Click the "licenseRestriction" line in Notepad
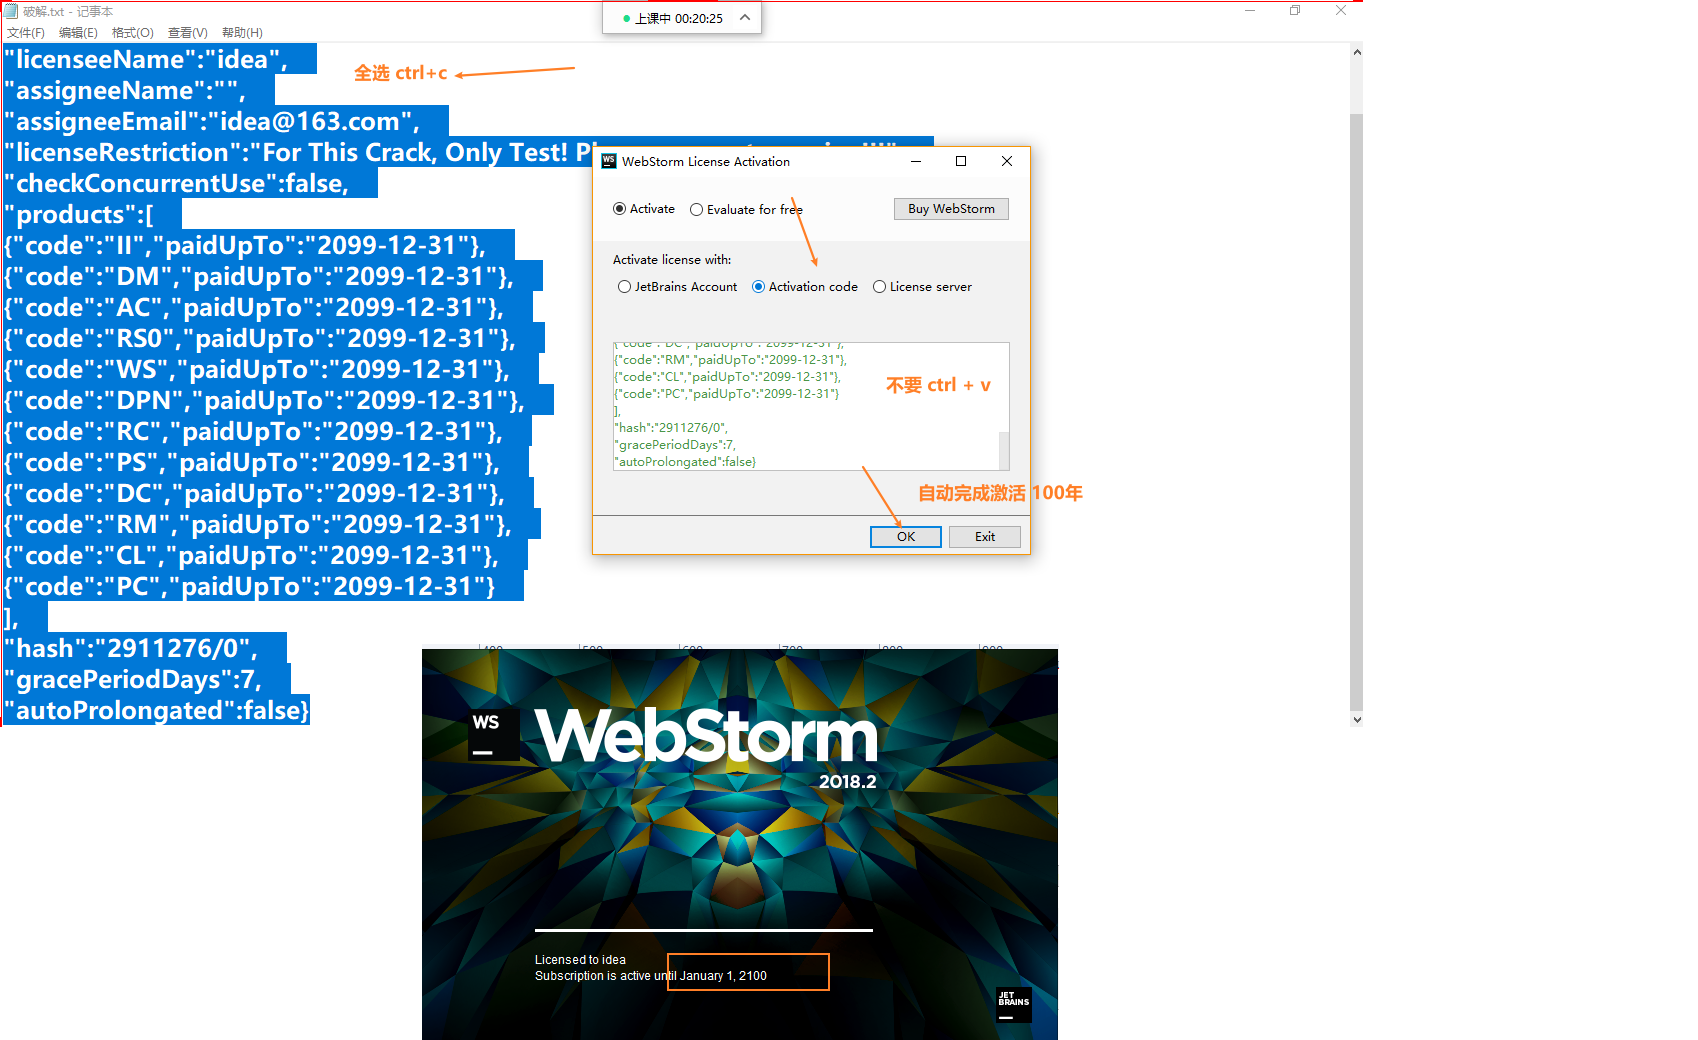The width and height of the screenshot is (1698, 1040). tap(298, 153)
